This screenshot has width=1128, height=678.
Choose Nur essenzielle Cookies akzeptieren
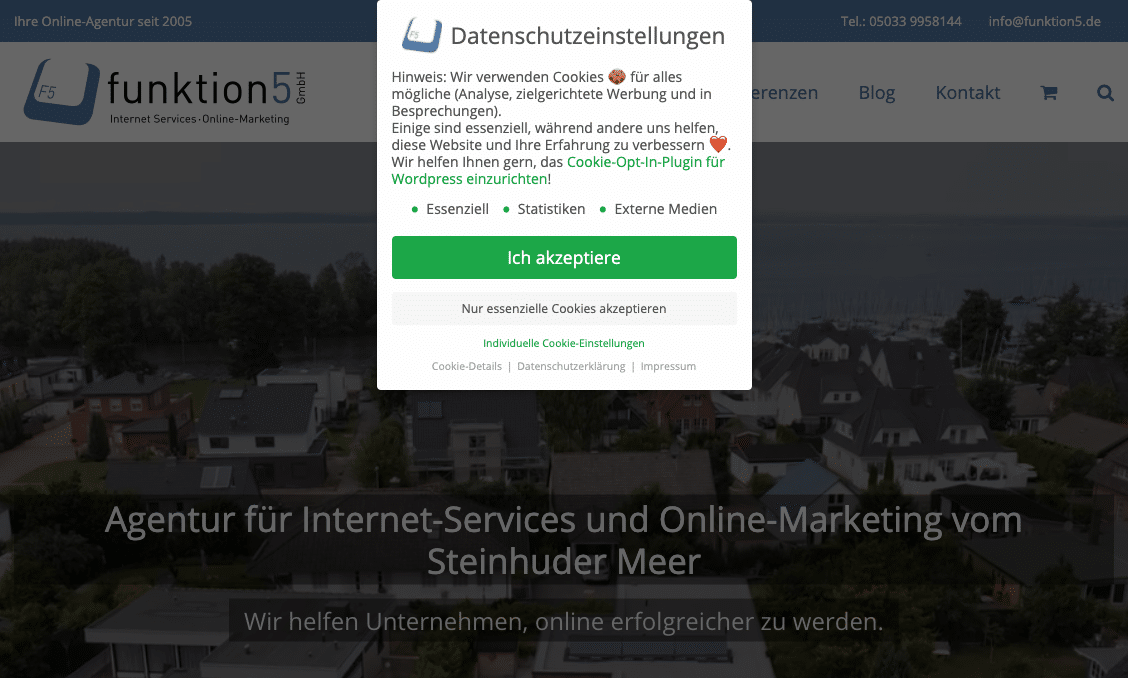pos(564,308)
